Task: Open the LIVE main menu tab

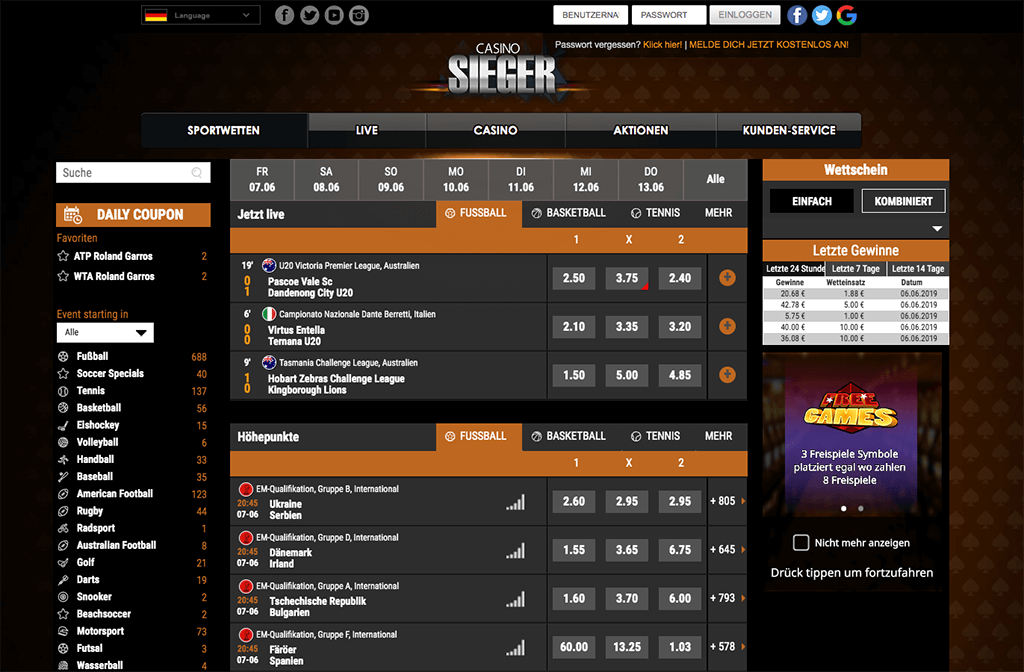Action: [x=367, y=131]
